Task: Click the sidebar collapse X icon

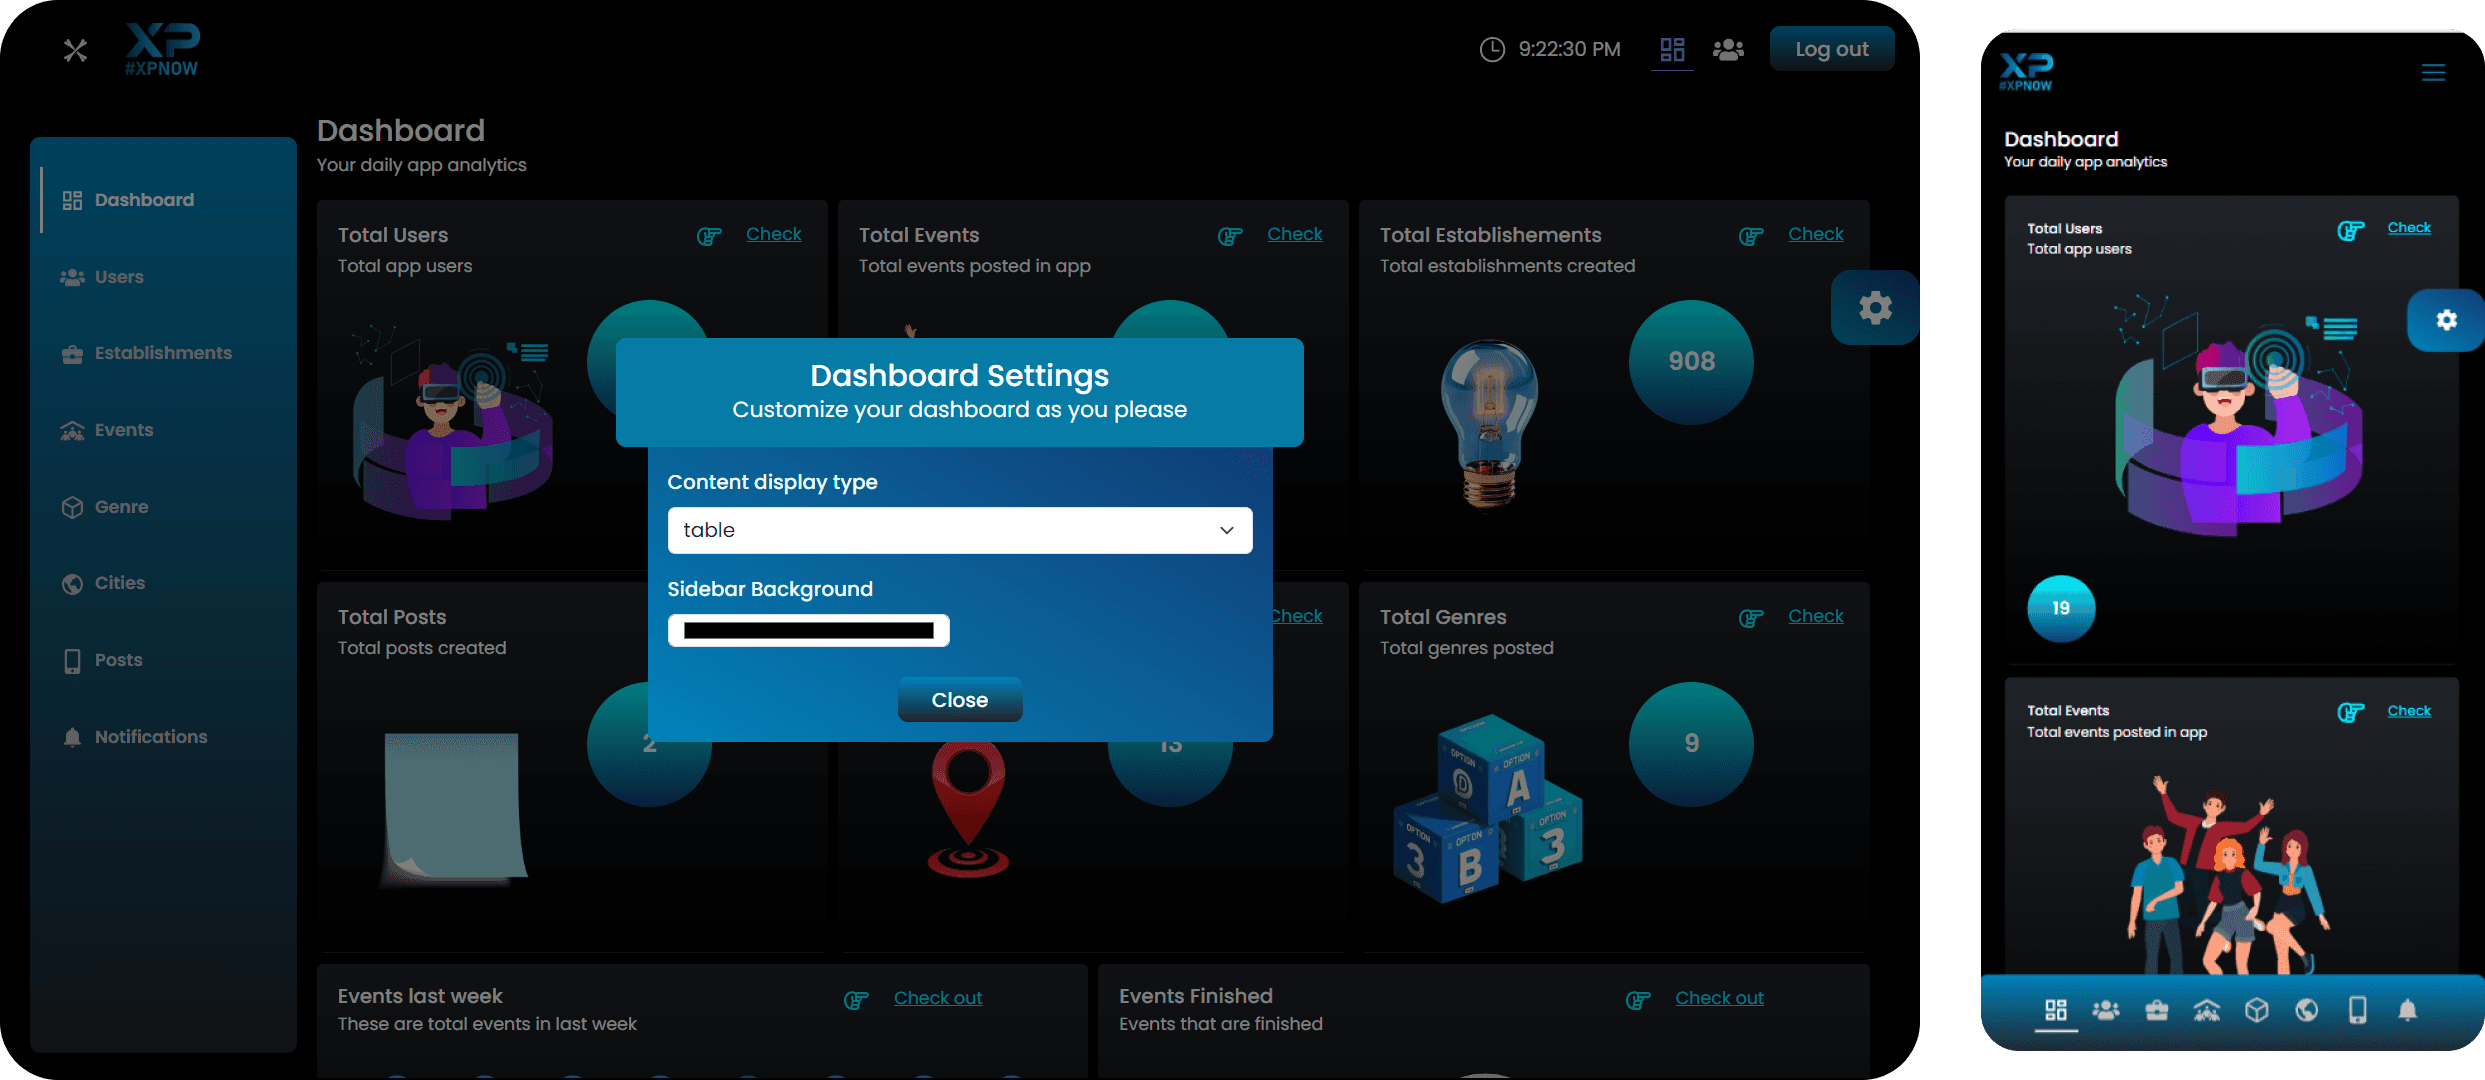Action: [x=75, y=50]
